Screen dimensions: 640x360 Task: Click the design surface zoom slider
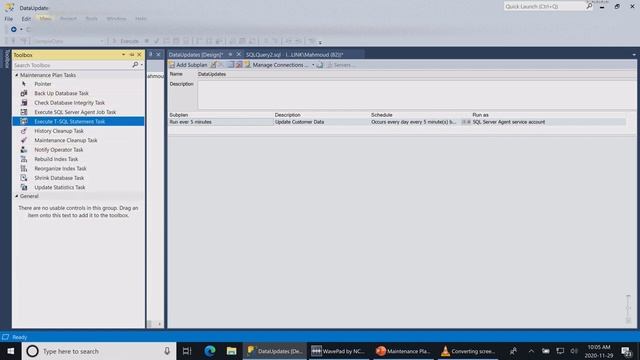(x=628, y=309)
